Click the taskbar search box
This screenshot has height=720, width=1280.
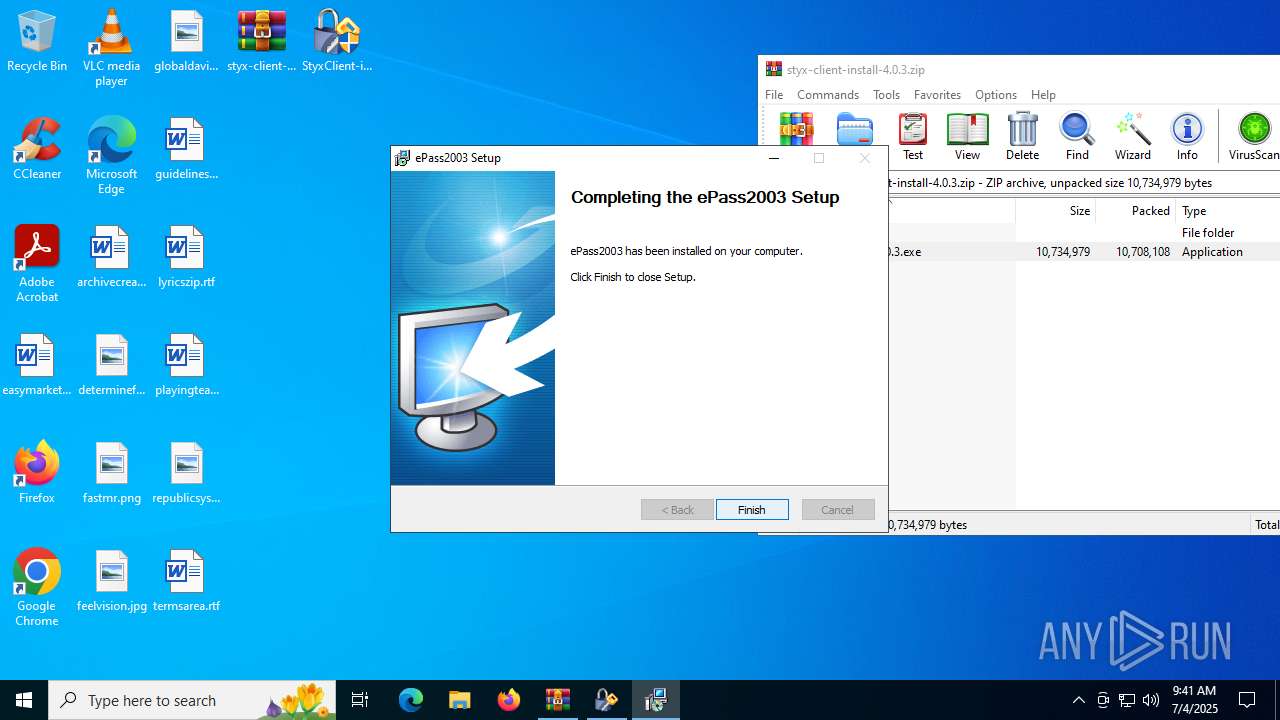point(192,700)
